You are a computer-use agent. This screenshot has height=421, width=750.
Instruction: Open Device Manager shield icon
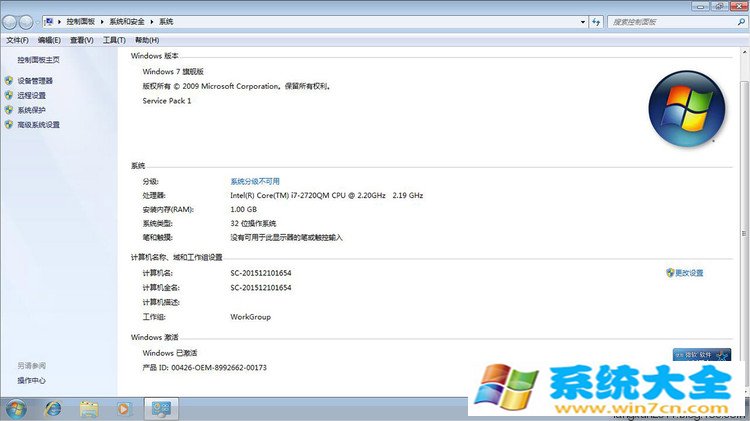pyautogui.click(x=9, y=80)
